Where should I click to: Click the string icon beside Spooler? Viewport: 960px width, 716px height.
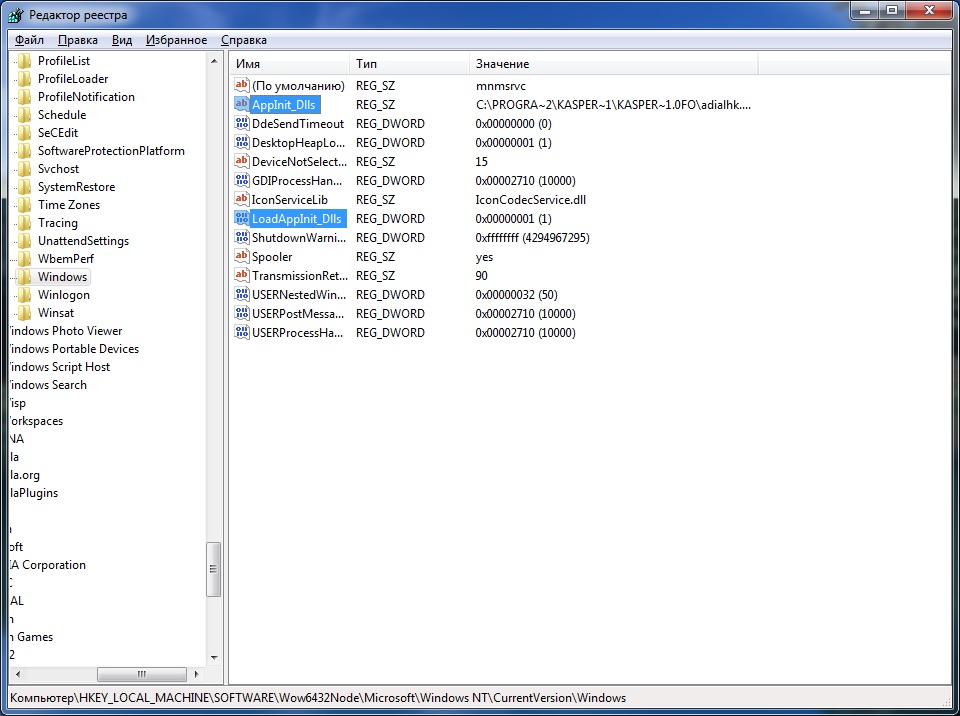242,256
